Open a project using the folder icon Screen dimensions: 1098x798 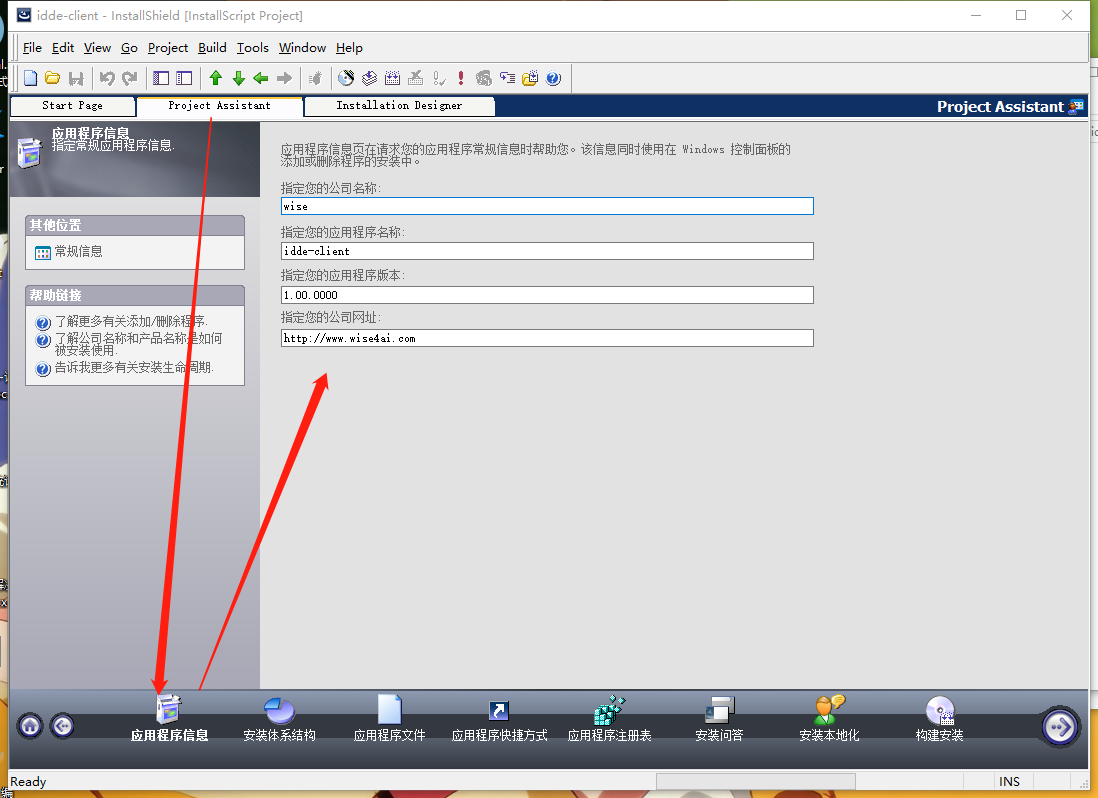[53, 78]
